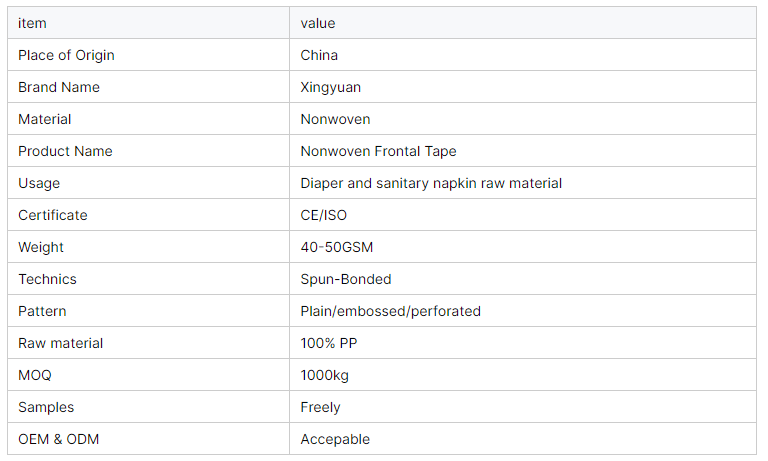Click the "1000kg" MOQ value

click(325, 375)
